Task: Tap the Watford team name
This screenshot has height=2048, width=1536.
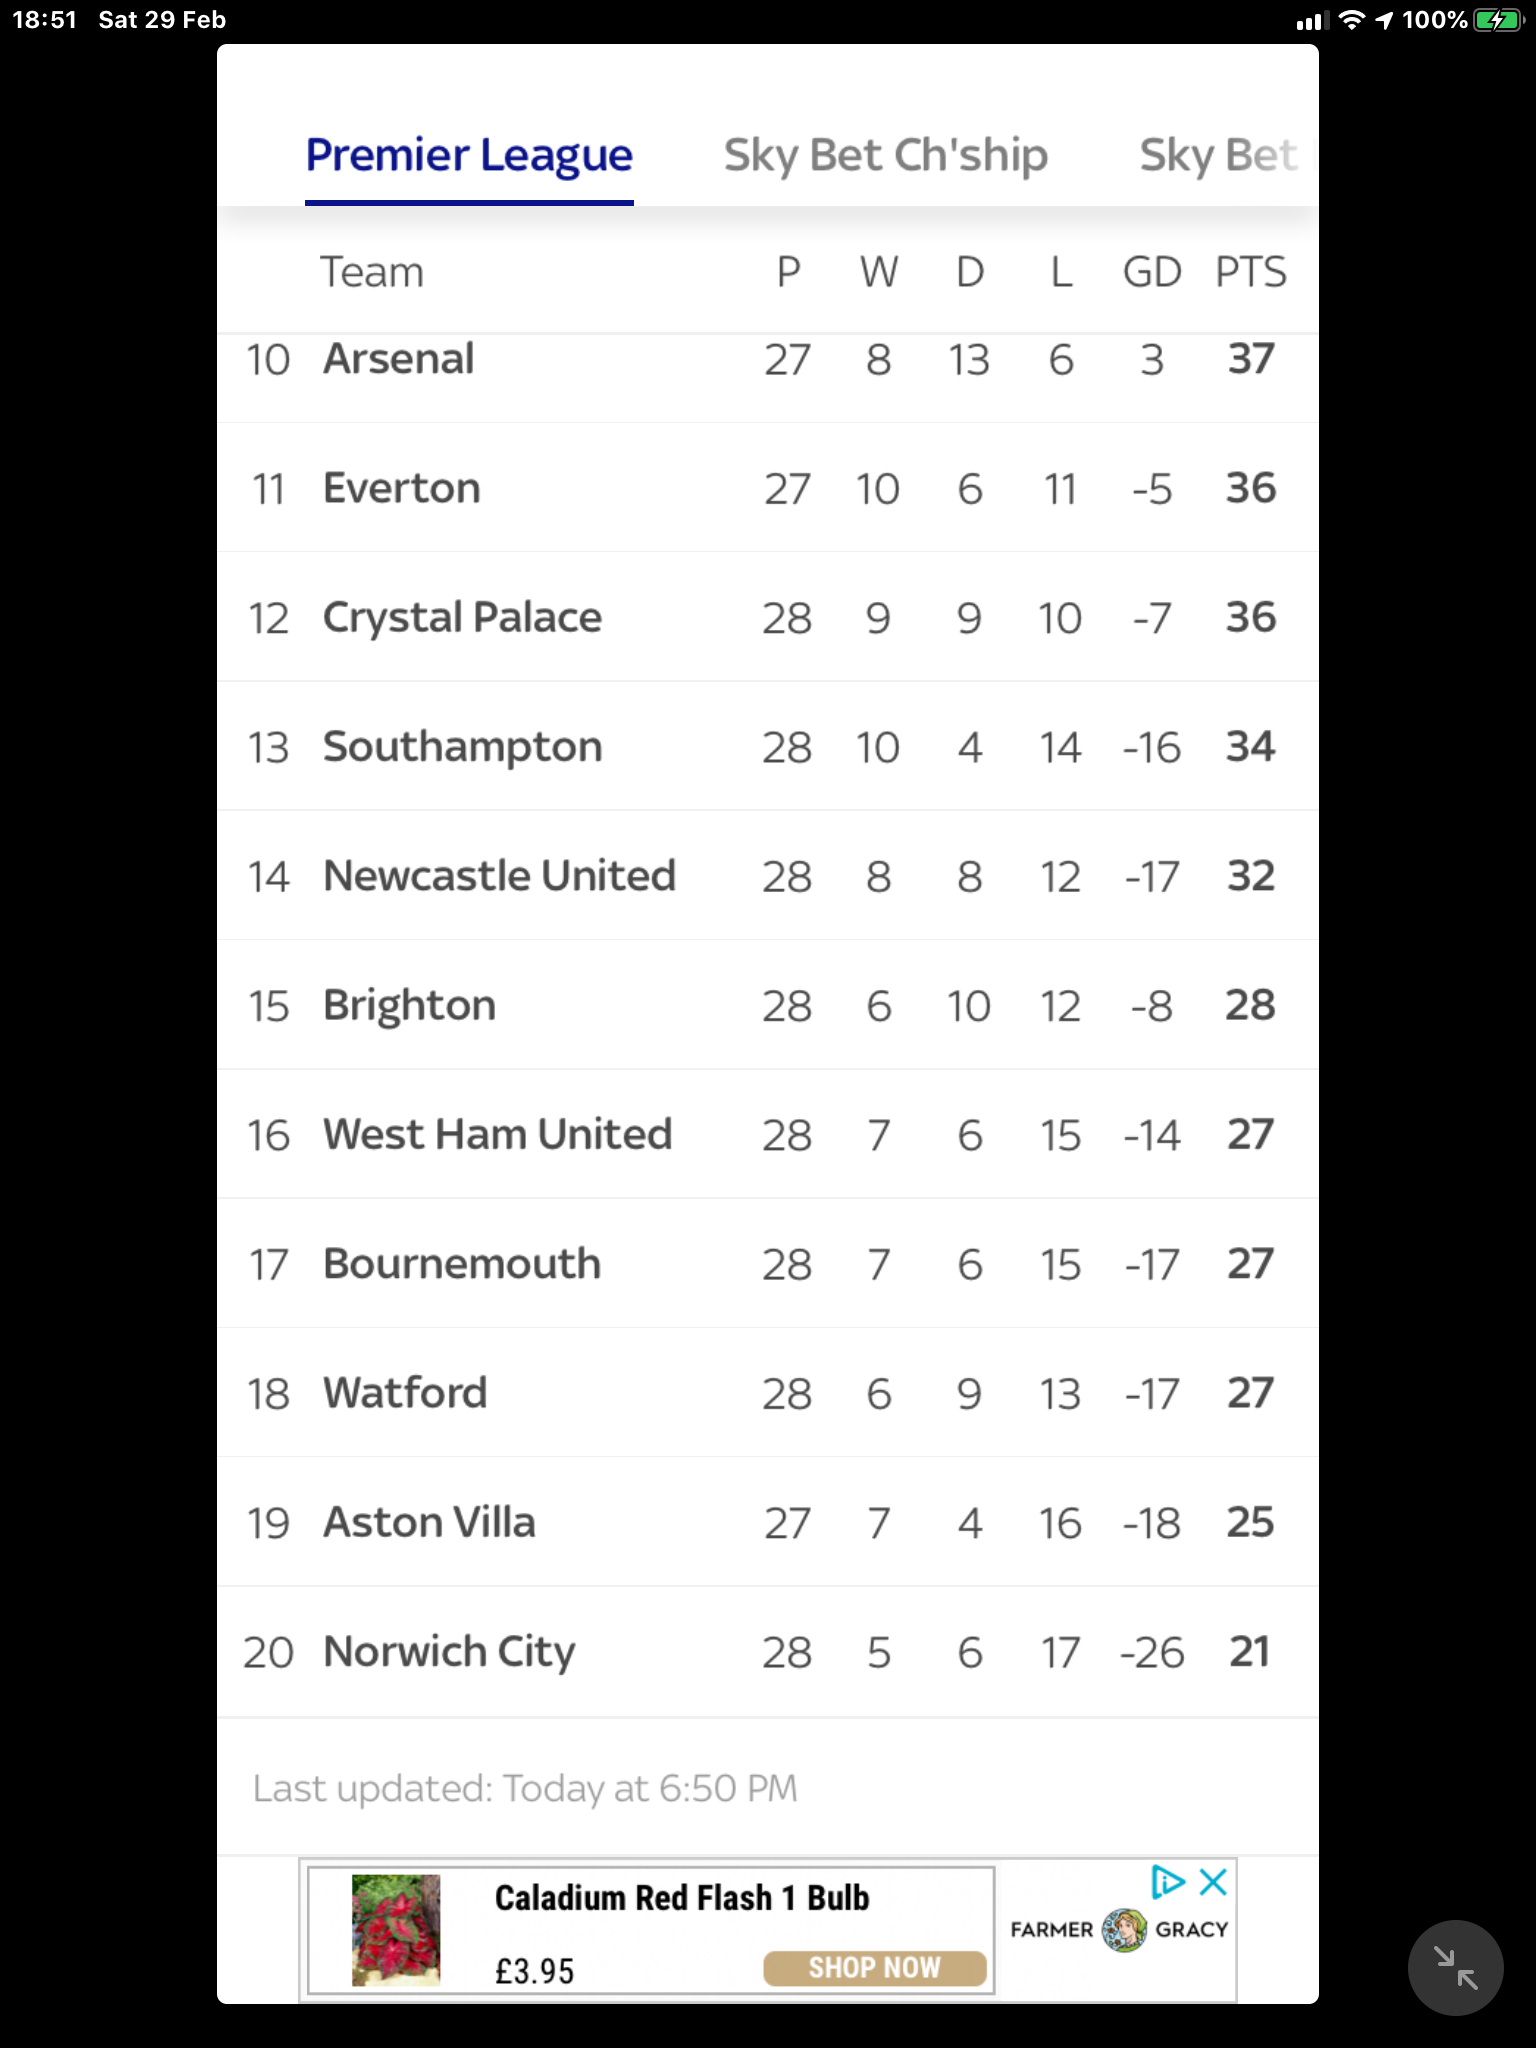Action: (x=405, y=1392)
